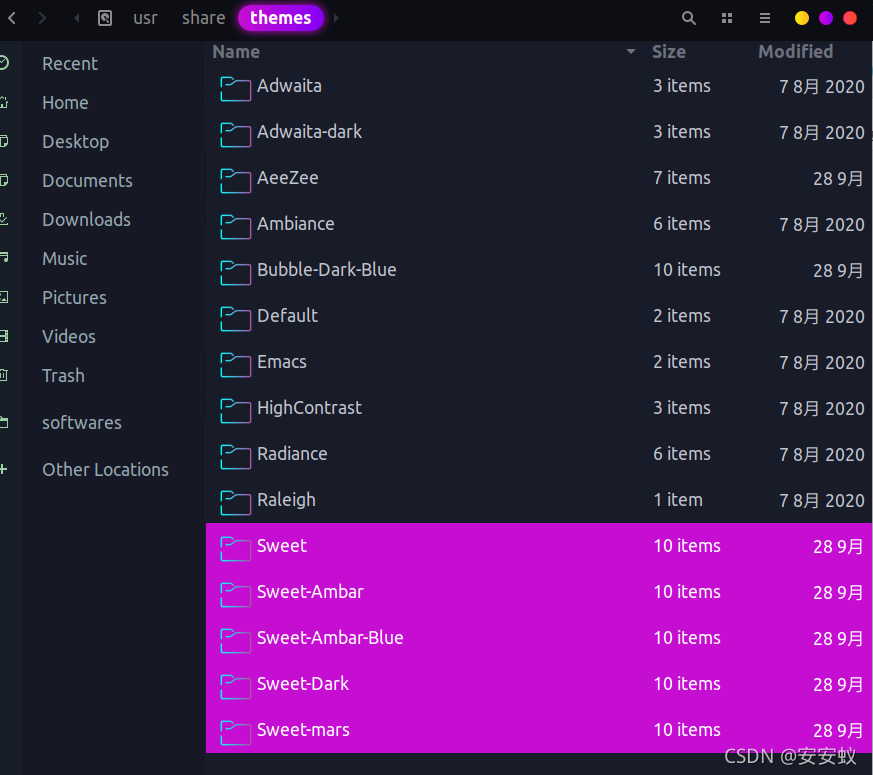Click the Sweet-Dark folder name
This screenshot has height=775, width=873.
pyautogui.click(x=303, y=684)
